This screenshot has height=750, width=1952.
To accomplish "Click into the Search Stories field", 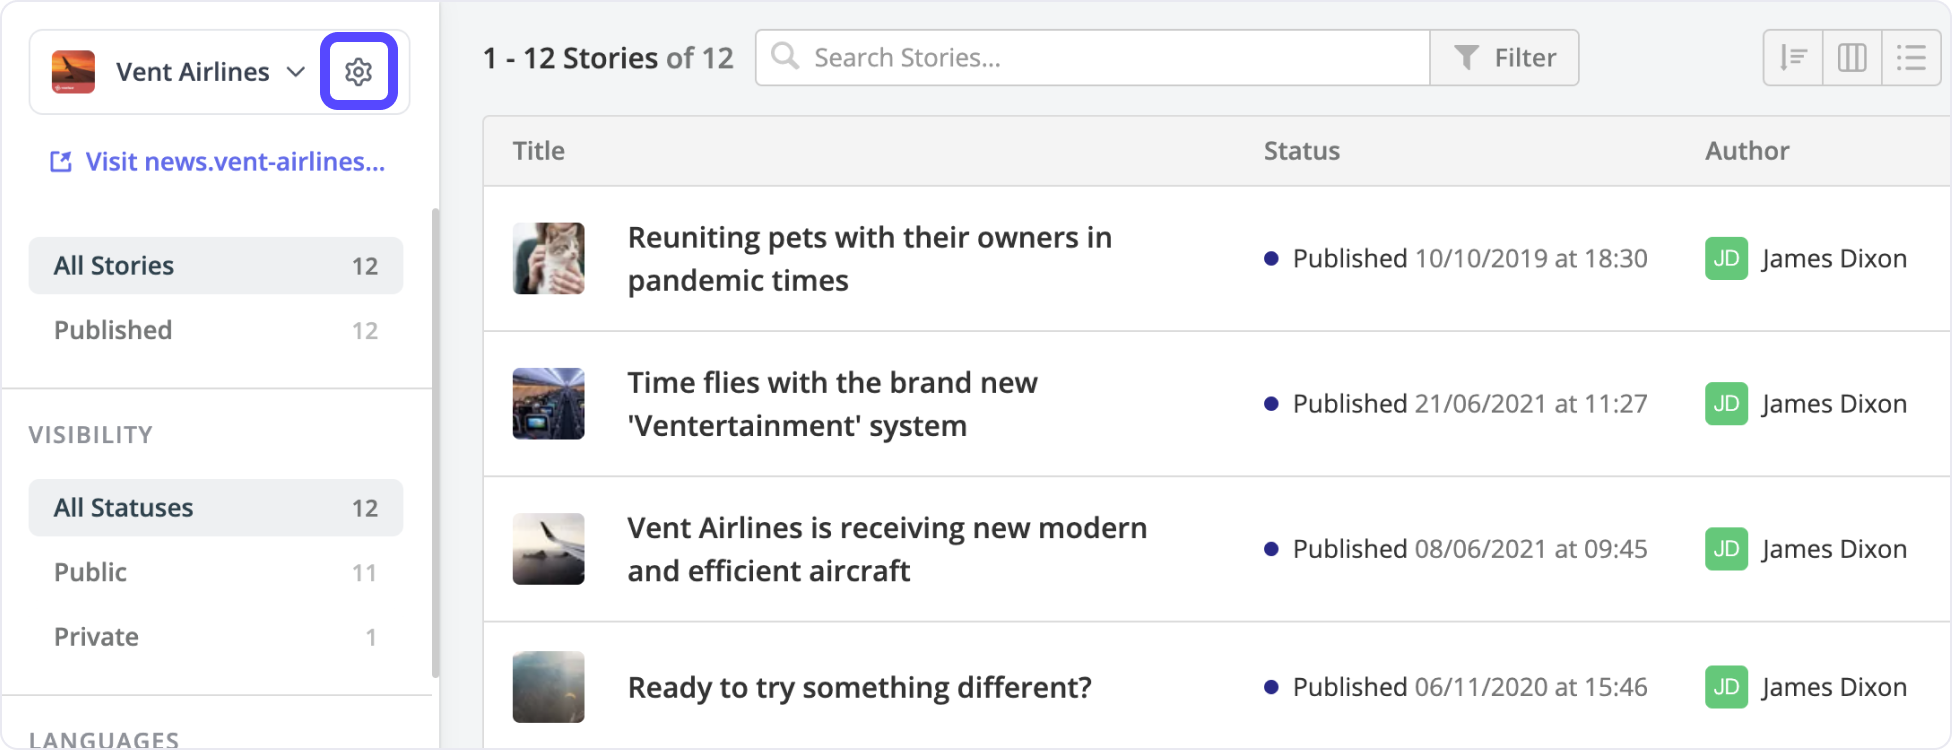I will point(1115,58).
